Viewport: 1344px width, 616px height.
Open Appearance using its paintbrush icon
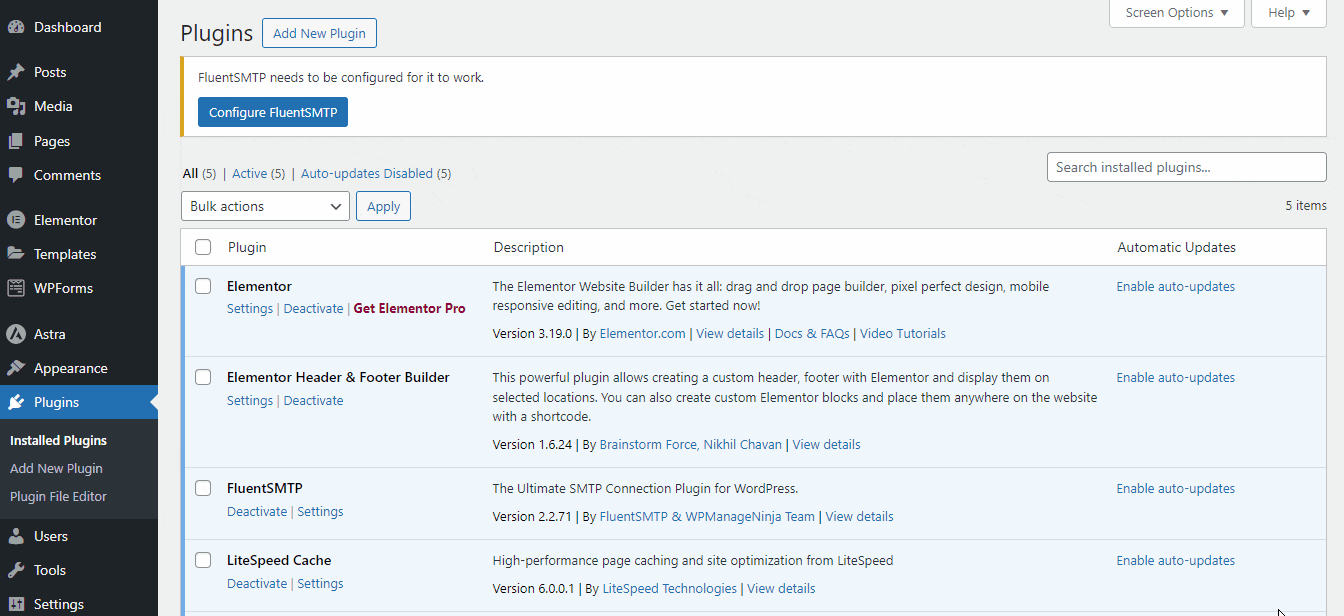pyautogui.click(x=17, y=367)
